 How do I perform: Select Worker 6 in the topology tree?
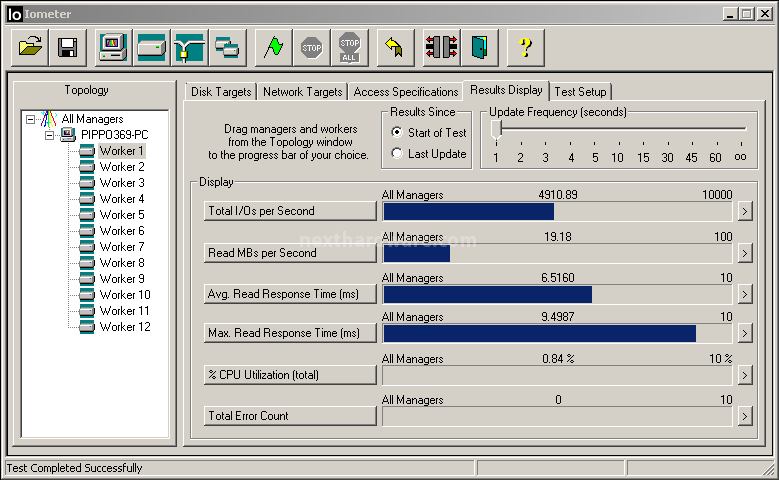point(122,231)
